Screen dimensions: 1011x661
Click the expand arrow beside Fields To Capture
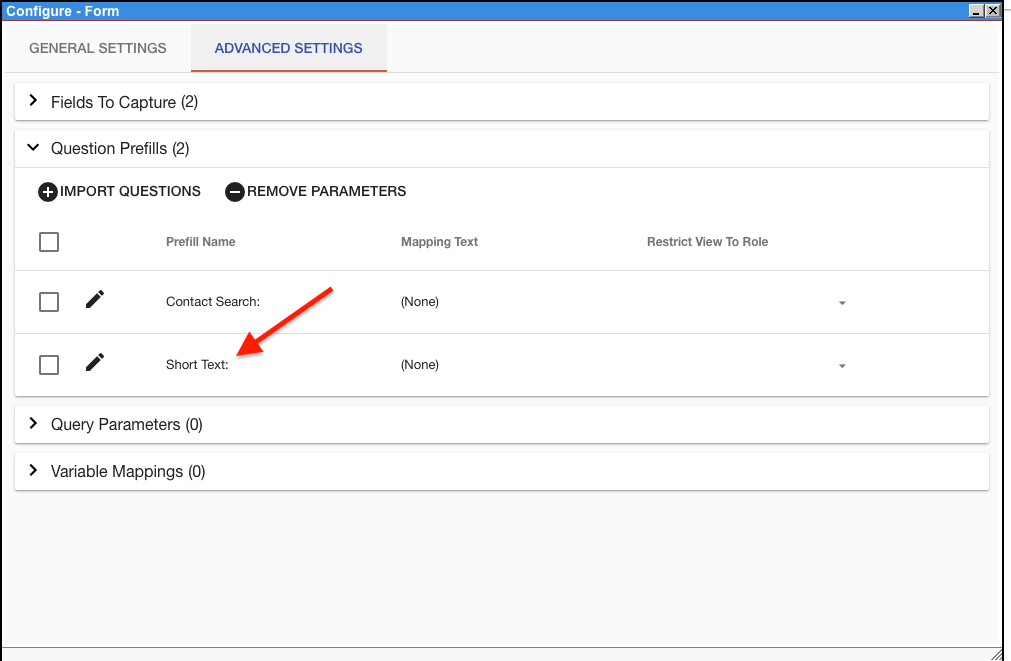(33, 101)
